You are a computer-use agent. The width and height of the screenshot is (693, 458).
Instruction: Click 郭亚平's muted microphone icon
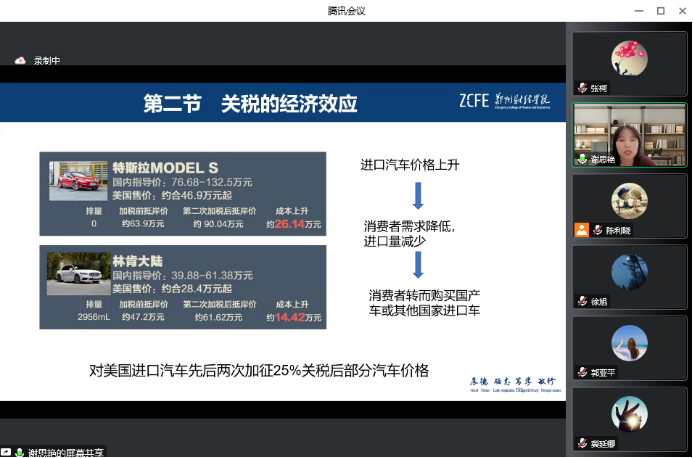pyautogui.click(x=582, y=372)
